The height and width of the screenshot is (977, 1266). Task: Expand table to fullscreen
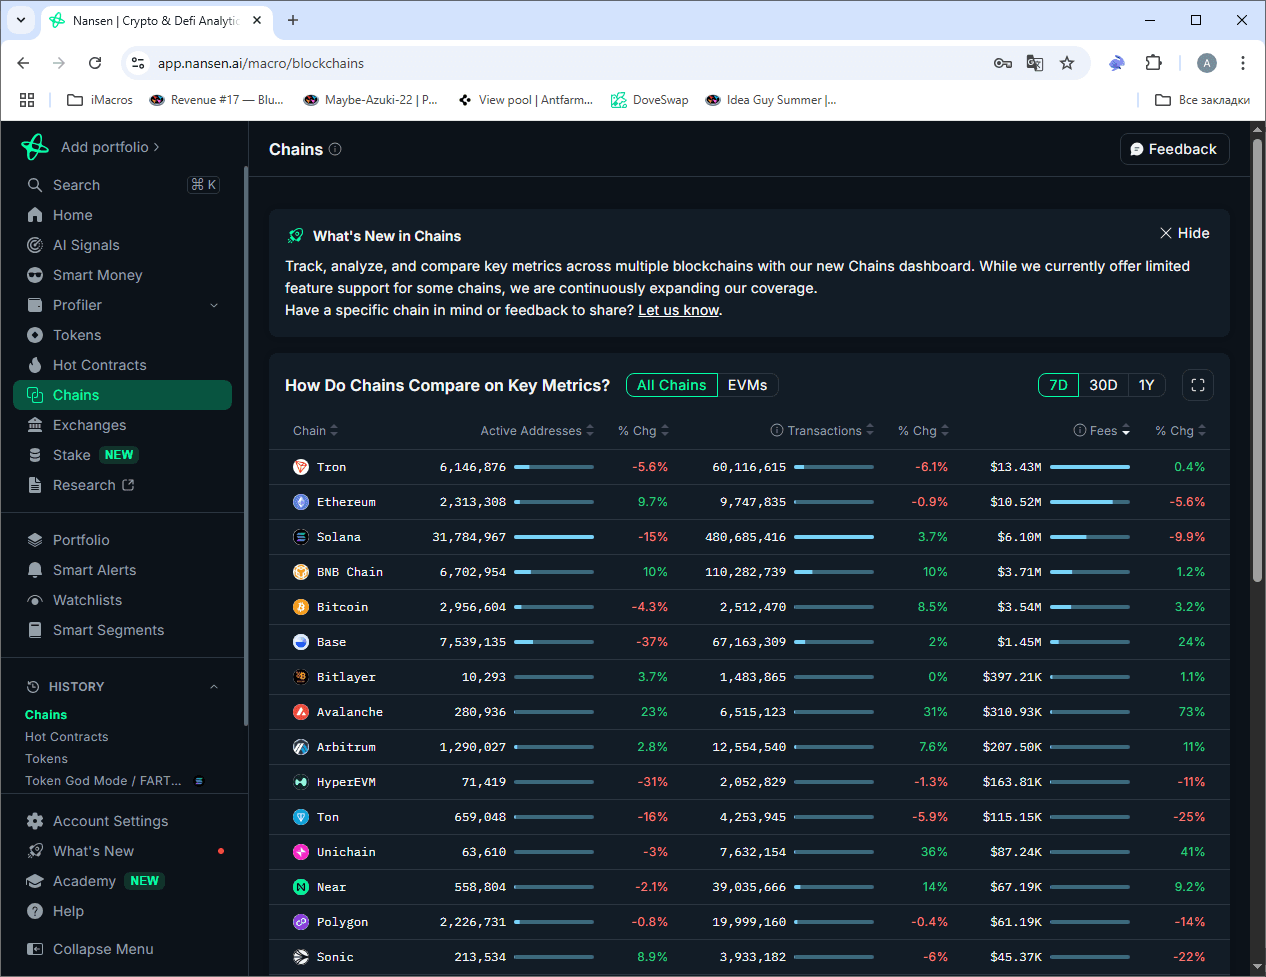coord(1198,385)
